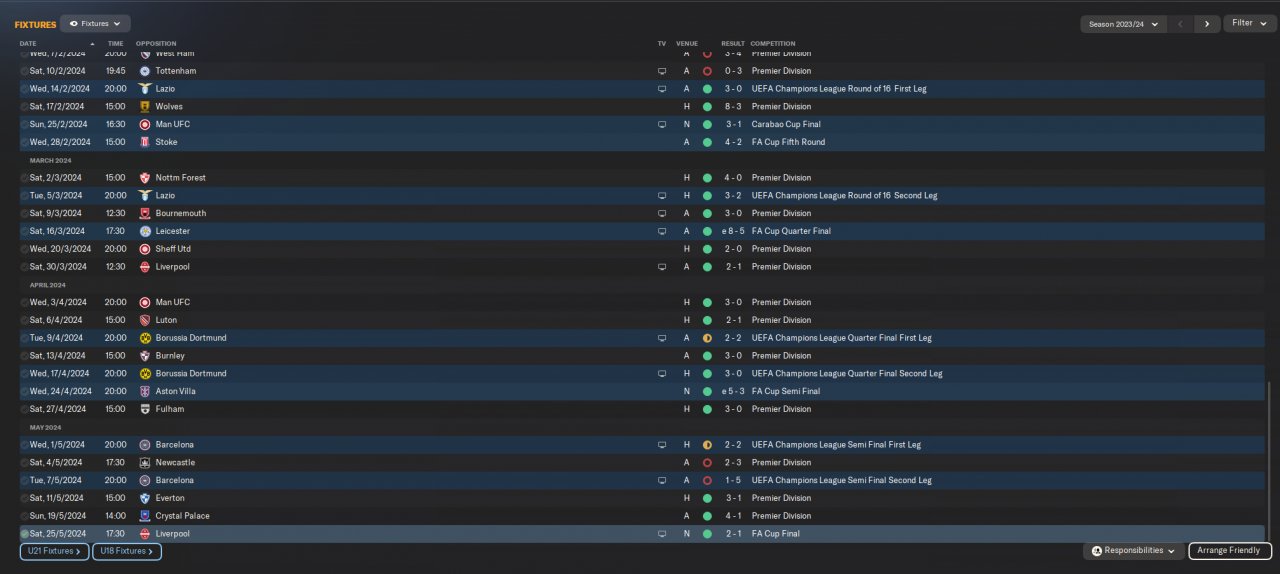The width and height of the screenshot is (1280, 574).
Task: Click the red loss indicator for Newcastle
Action: tap(707, 463)
